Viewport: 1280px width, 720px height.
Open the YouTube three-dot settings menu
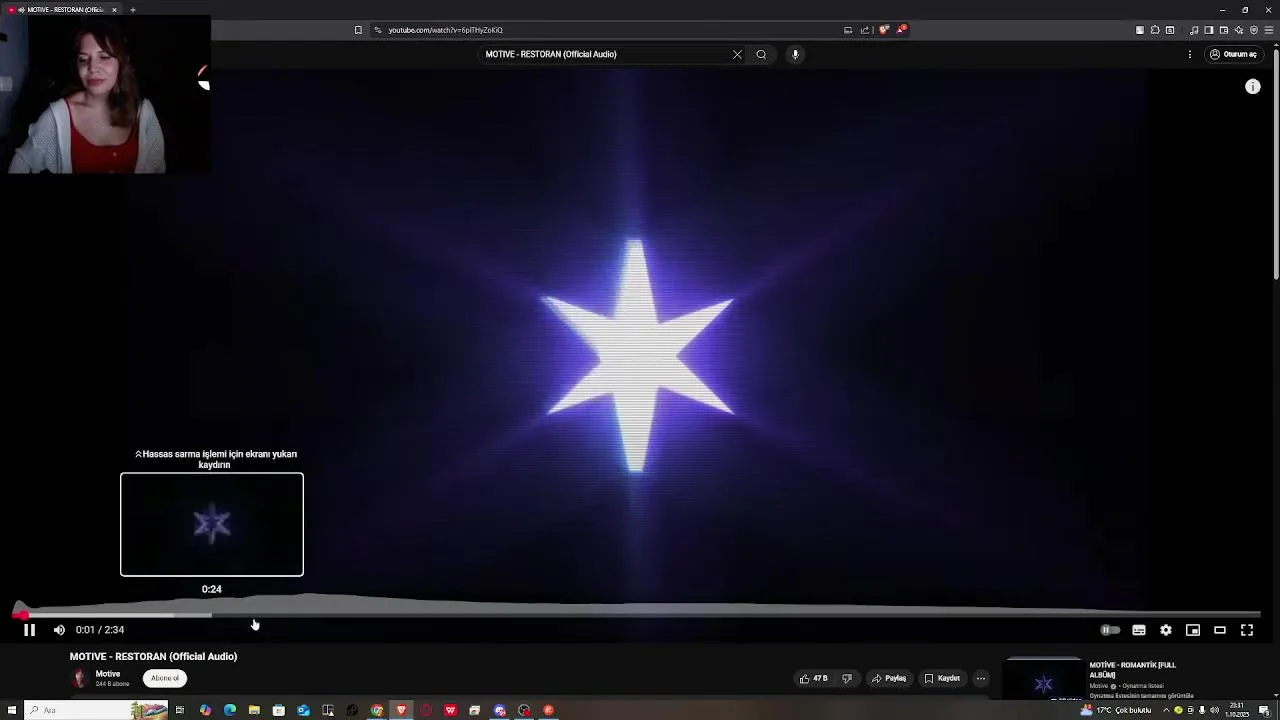[x=1190, y=55]
